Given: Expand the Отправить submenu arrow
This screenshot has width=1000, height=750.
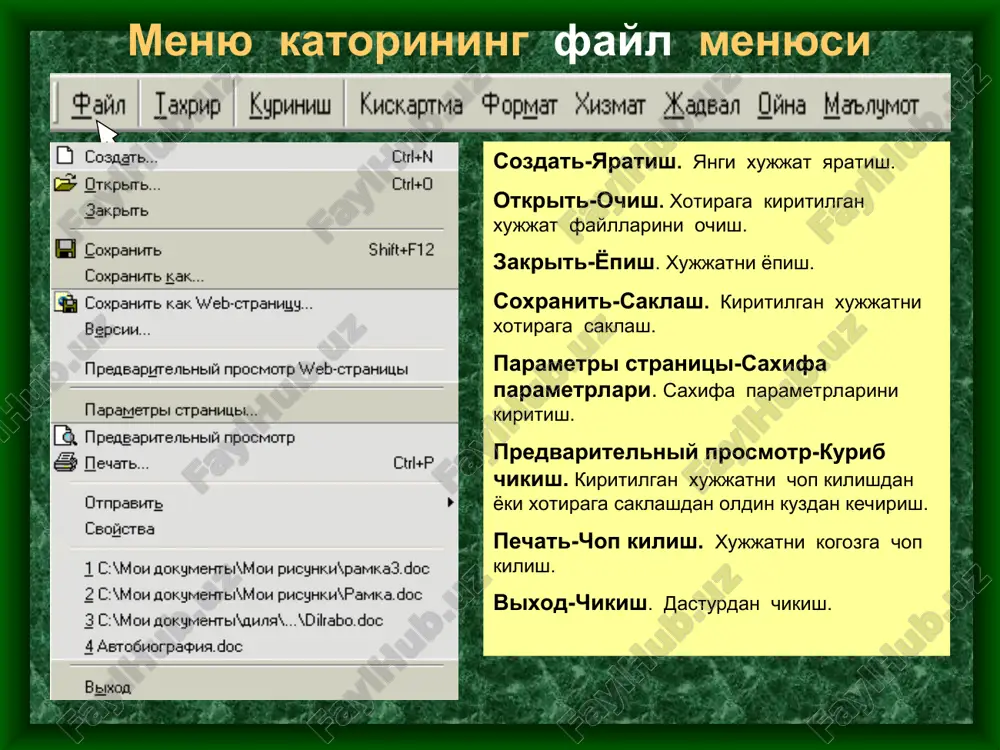Looking at the screenshot, I should 450,503.
